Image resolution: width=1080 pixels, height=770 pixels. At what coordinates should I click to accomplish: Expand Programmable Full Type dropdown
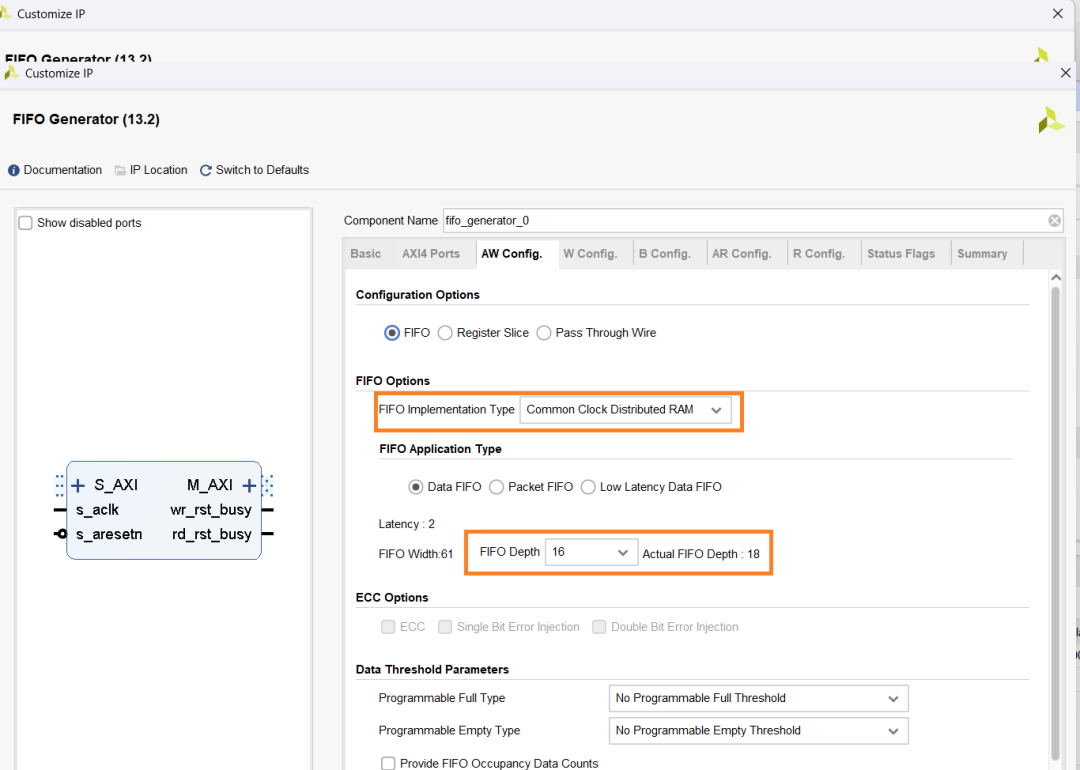pos(758,698)
